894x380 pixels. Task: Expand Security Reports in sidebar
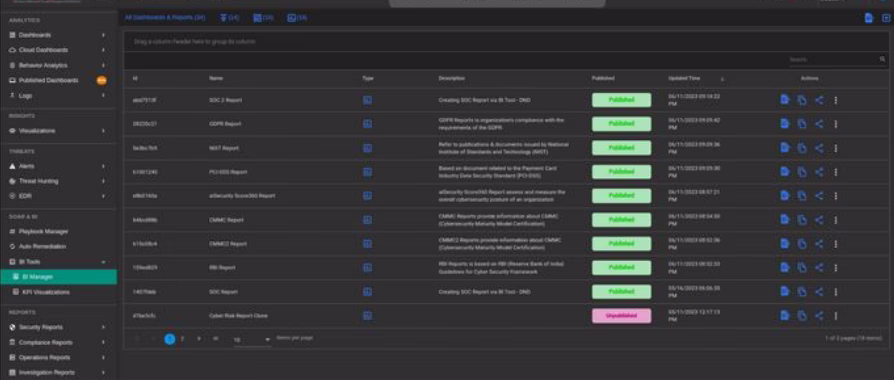pyautogui.click(x=103, y=328)
